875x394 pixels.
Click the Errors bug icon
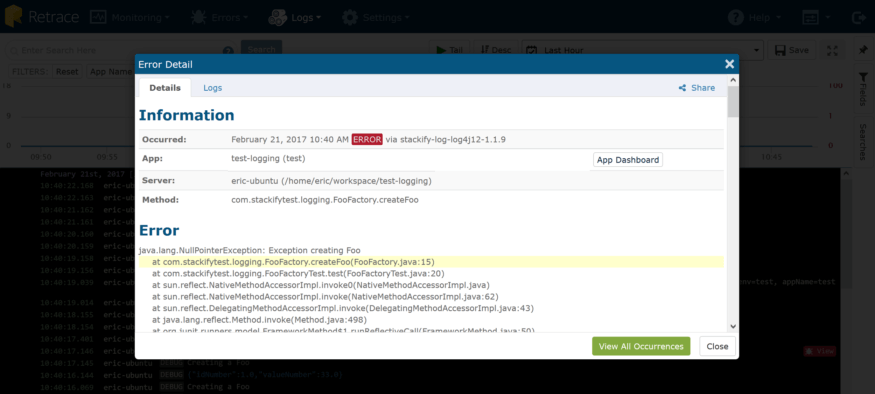pyautogui.click(x=198, y=17)
